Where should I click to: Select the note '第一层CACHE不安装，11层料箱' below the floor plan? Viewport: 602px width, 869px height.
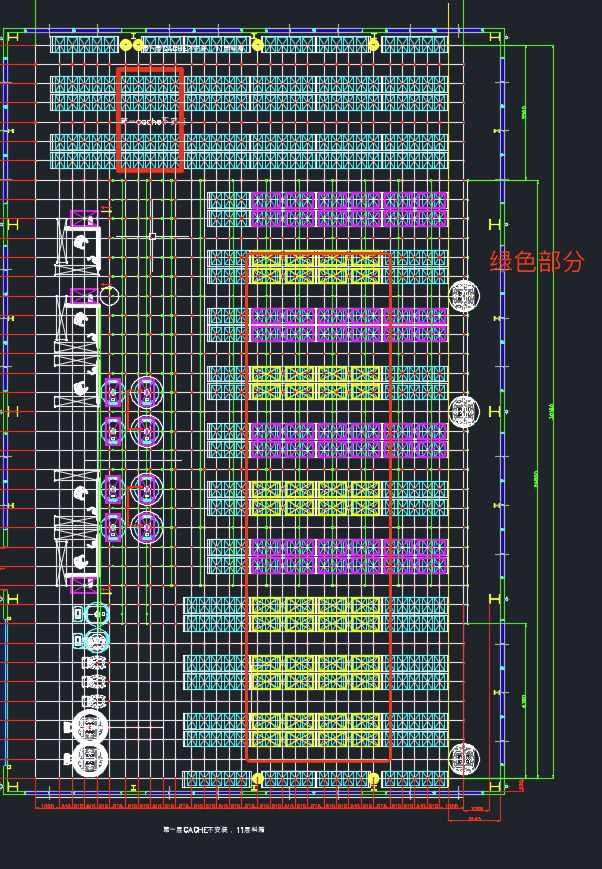pos(213,830)
